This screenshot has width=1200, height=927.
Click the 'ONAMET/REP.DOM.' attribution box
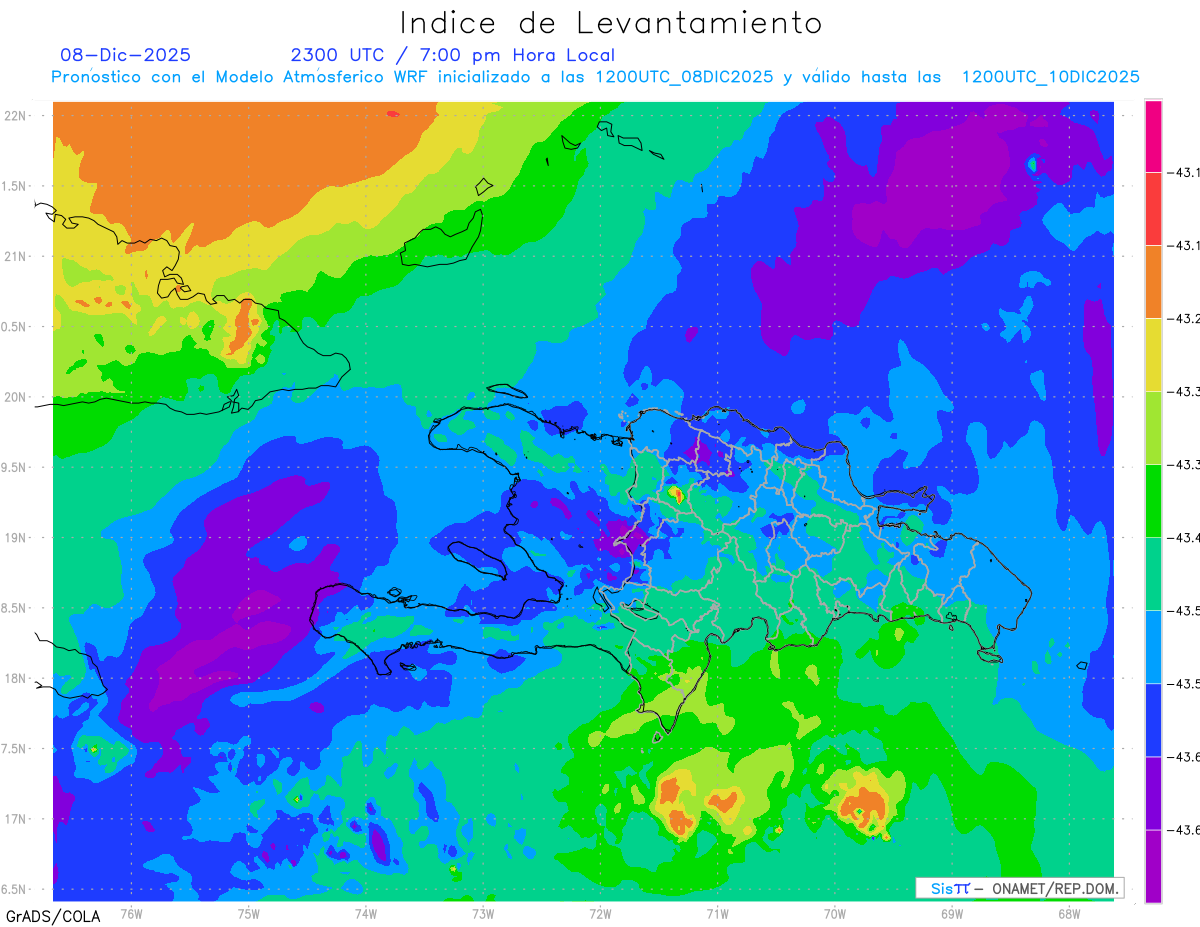click(x=1019, y=888)
